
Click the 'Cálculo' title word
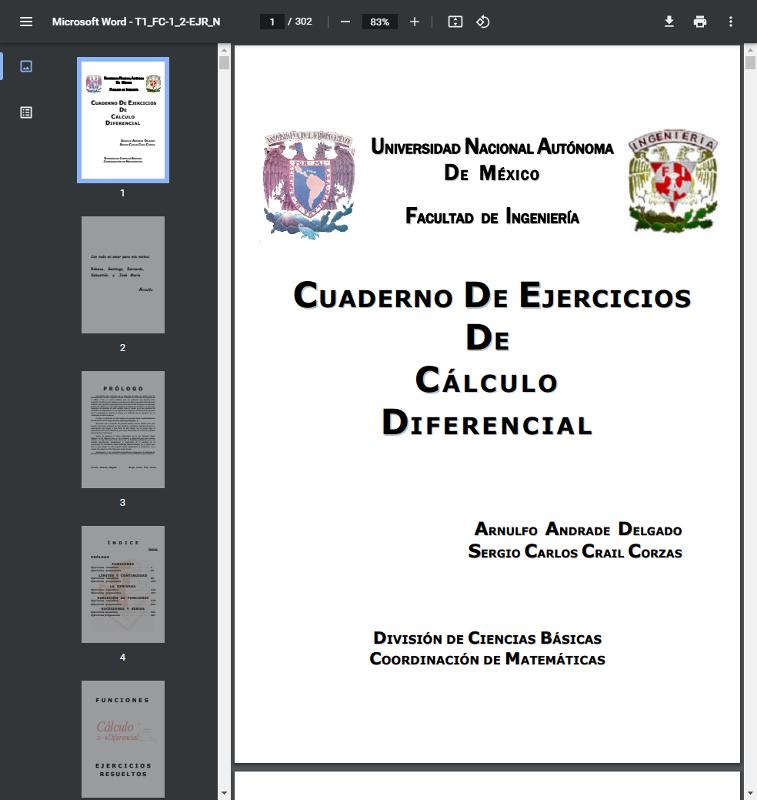(x=487, y=381)
